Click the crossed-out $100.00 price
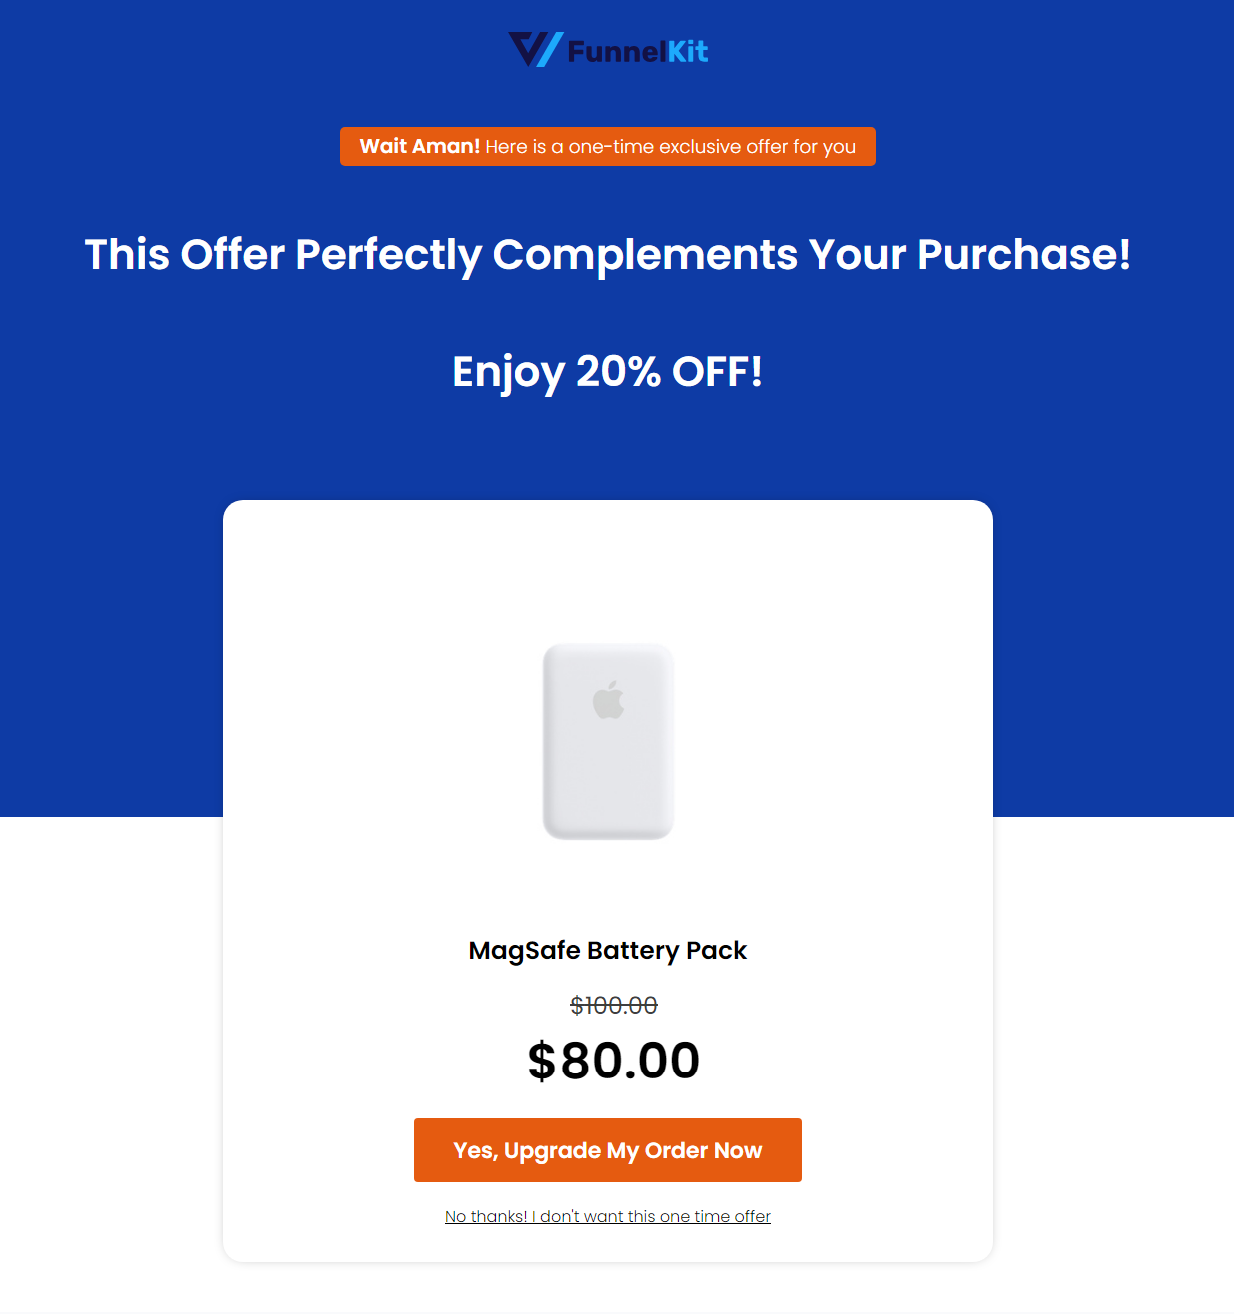 614,1005
